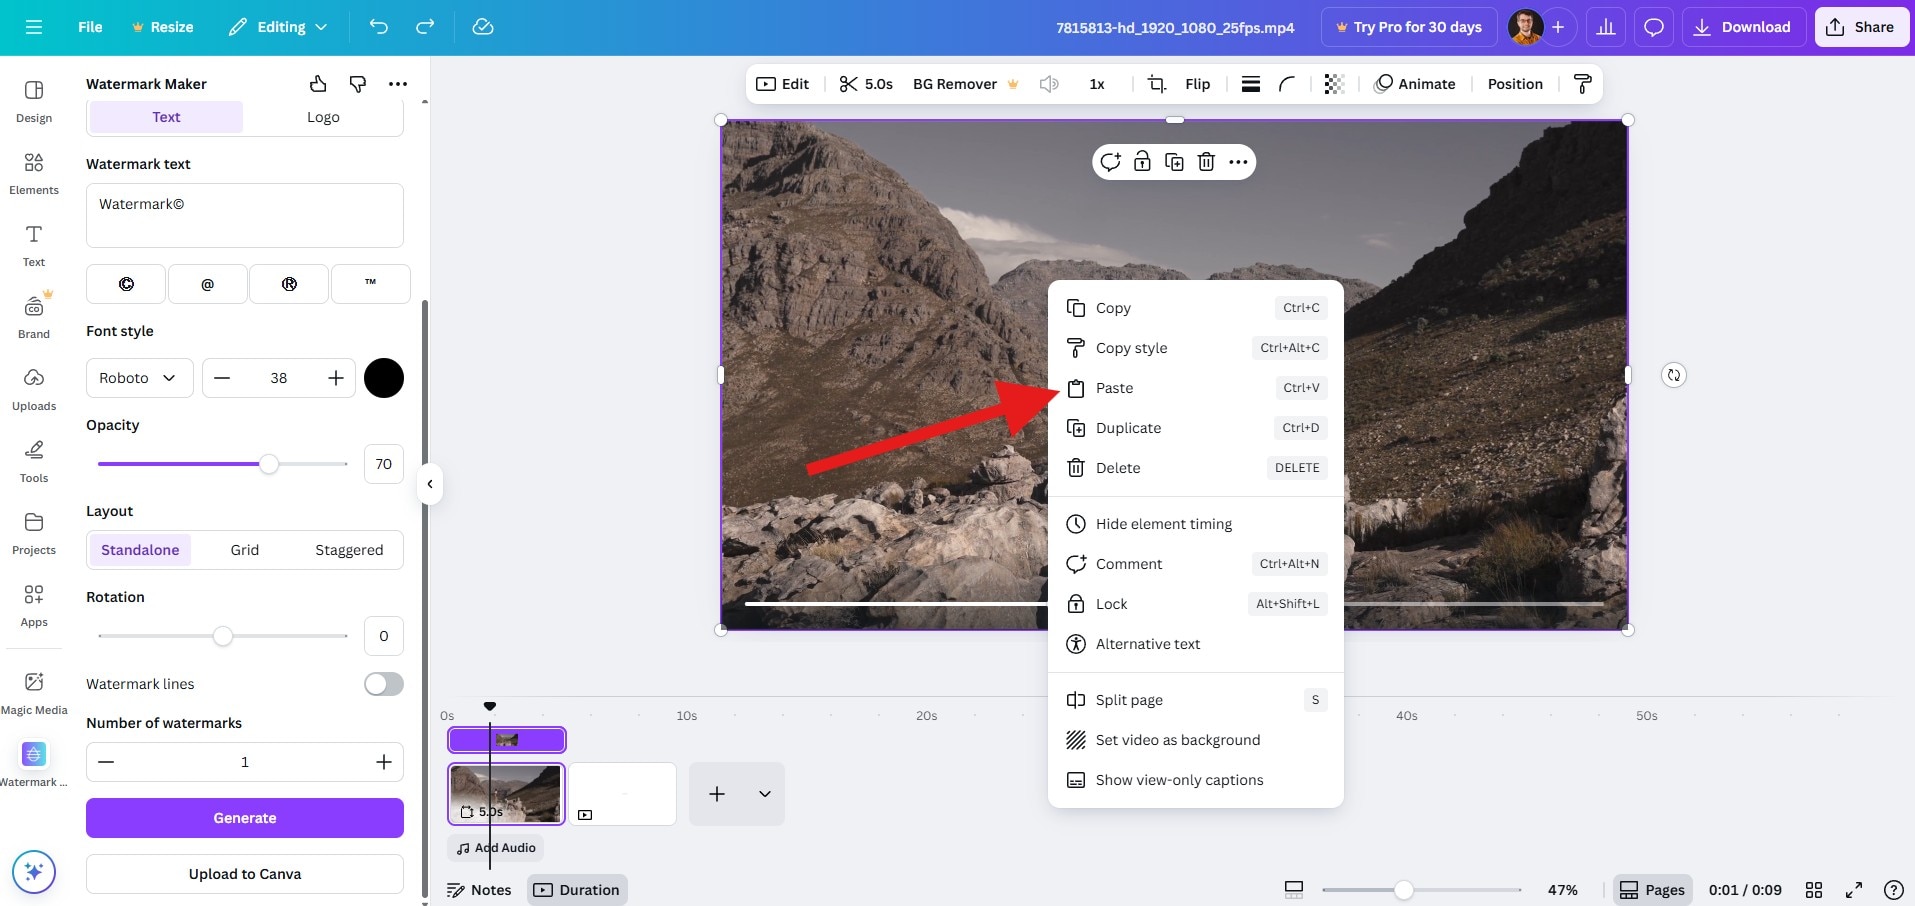Insert the copyright symbol
The width and height of the screenshot is (1915, 906).
pyautogui.click(x=126, y=284)
